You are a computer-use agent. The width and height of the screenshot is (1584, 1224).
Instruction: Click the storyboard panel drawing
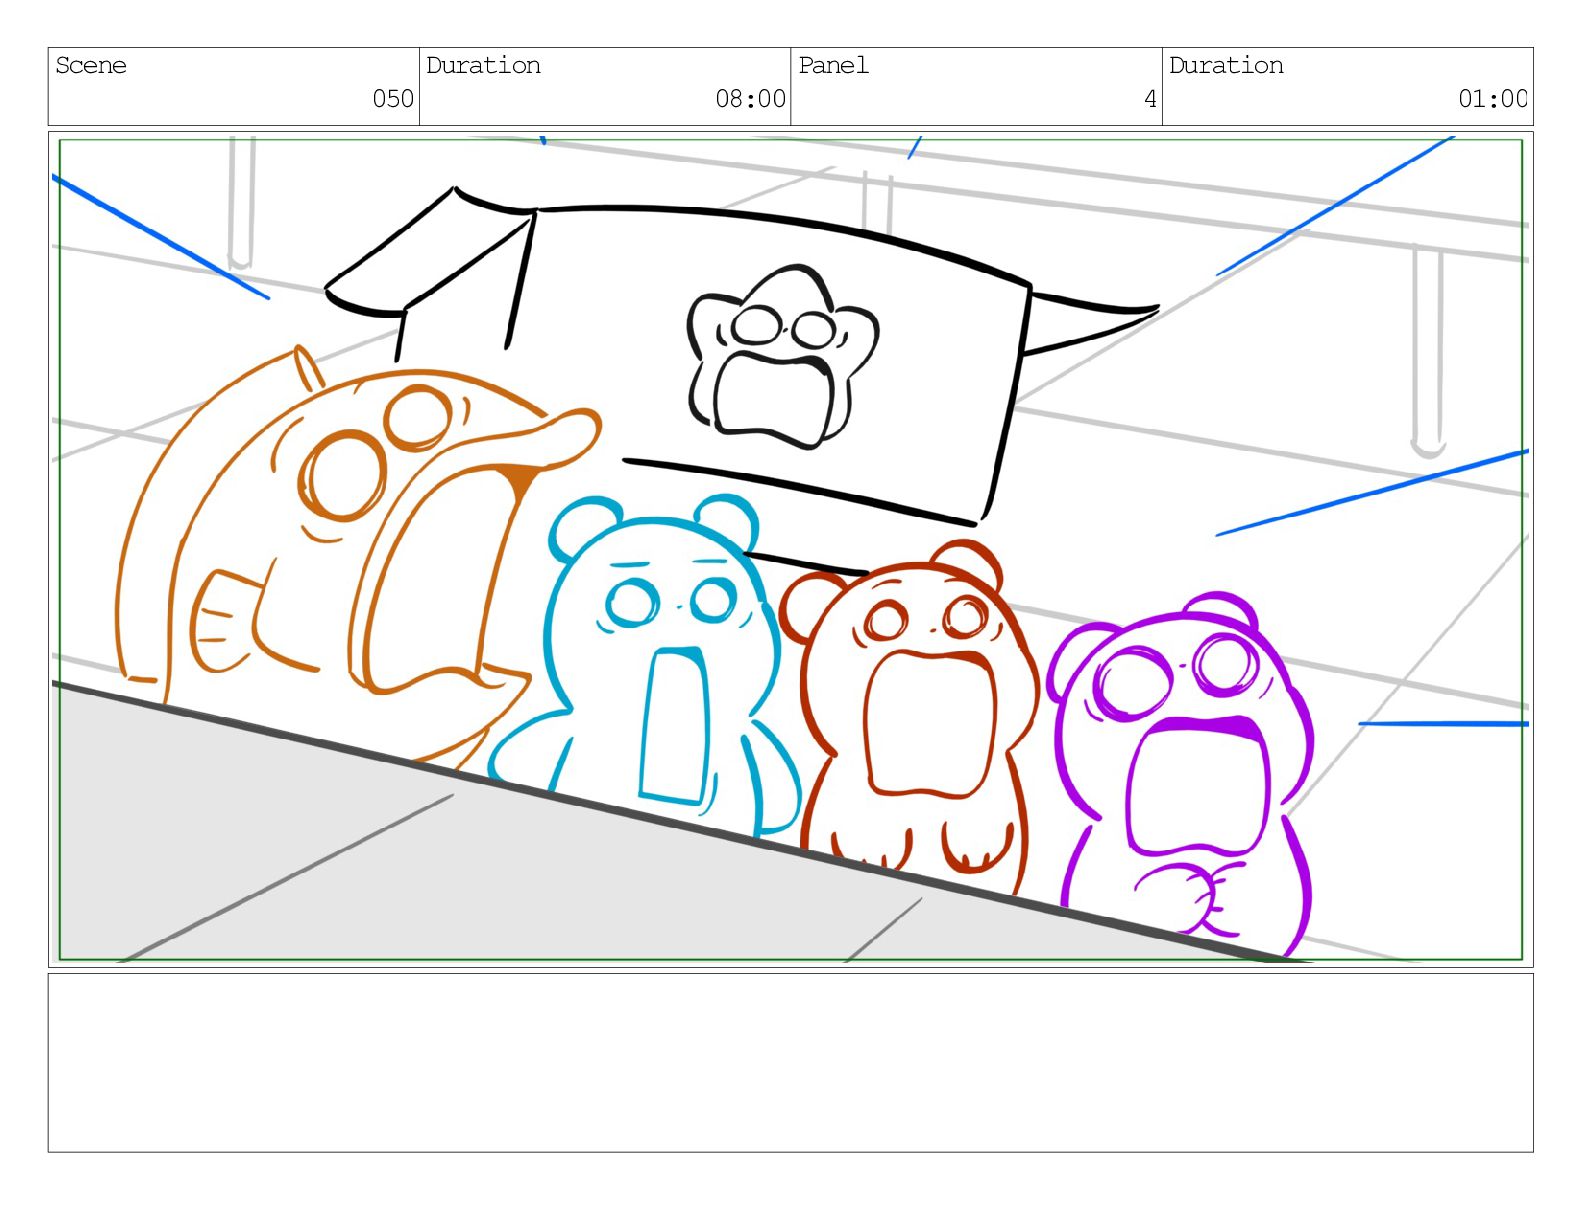tap(790, 549)
